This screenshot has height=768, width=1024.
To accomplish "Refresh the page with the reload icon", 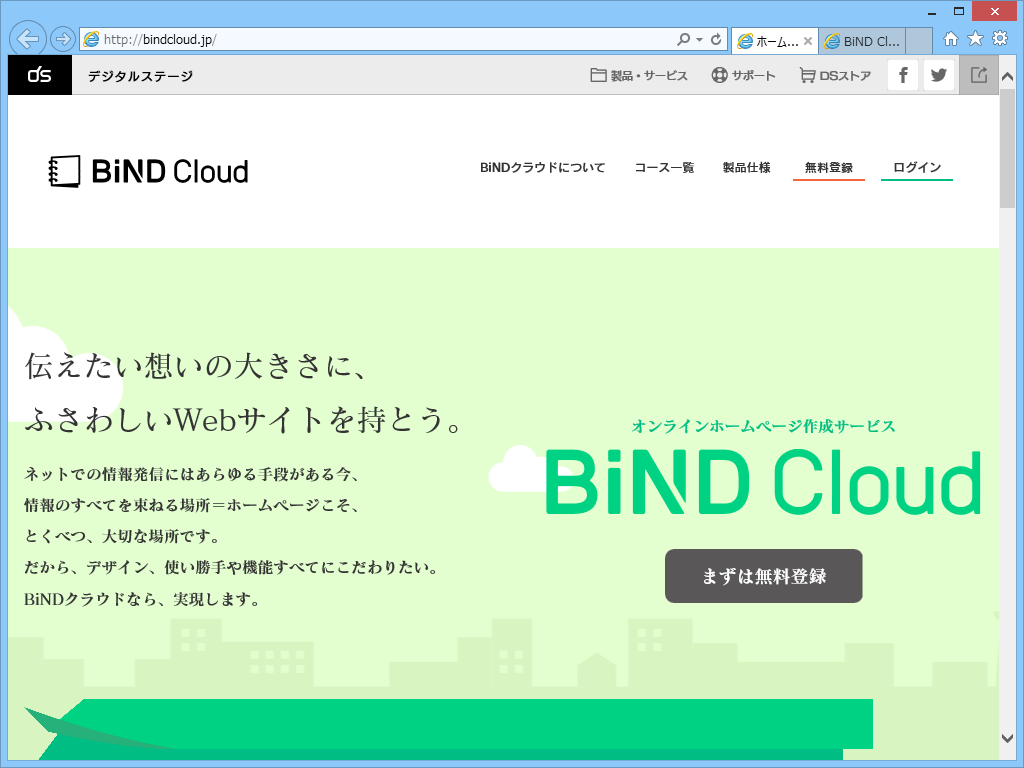I will click(x=718, y=40).
